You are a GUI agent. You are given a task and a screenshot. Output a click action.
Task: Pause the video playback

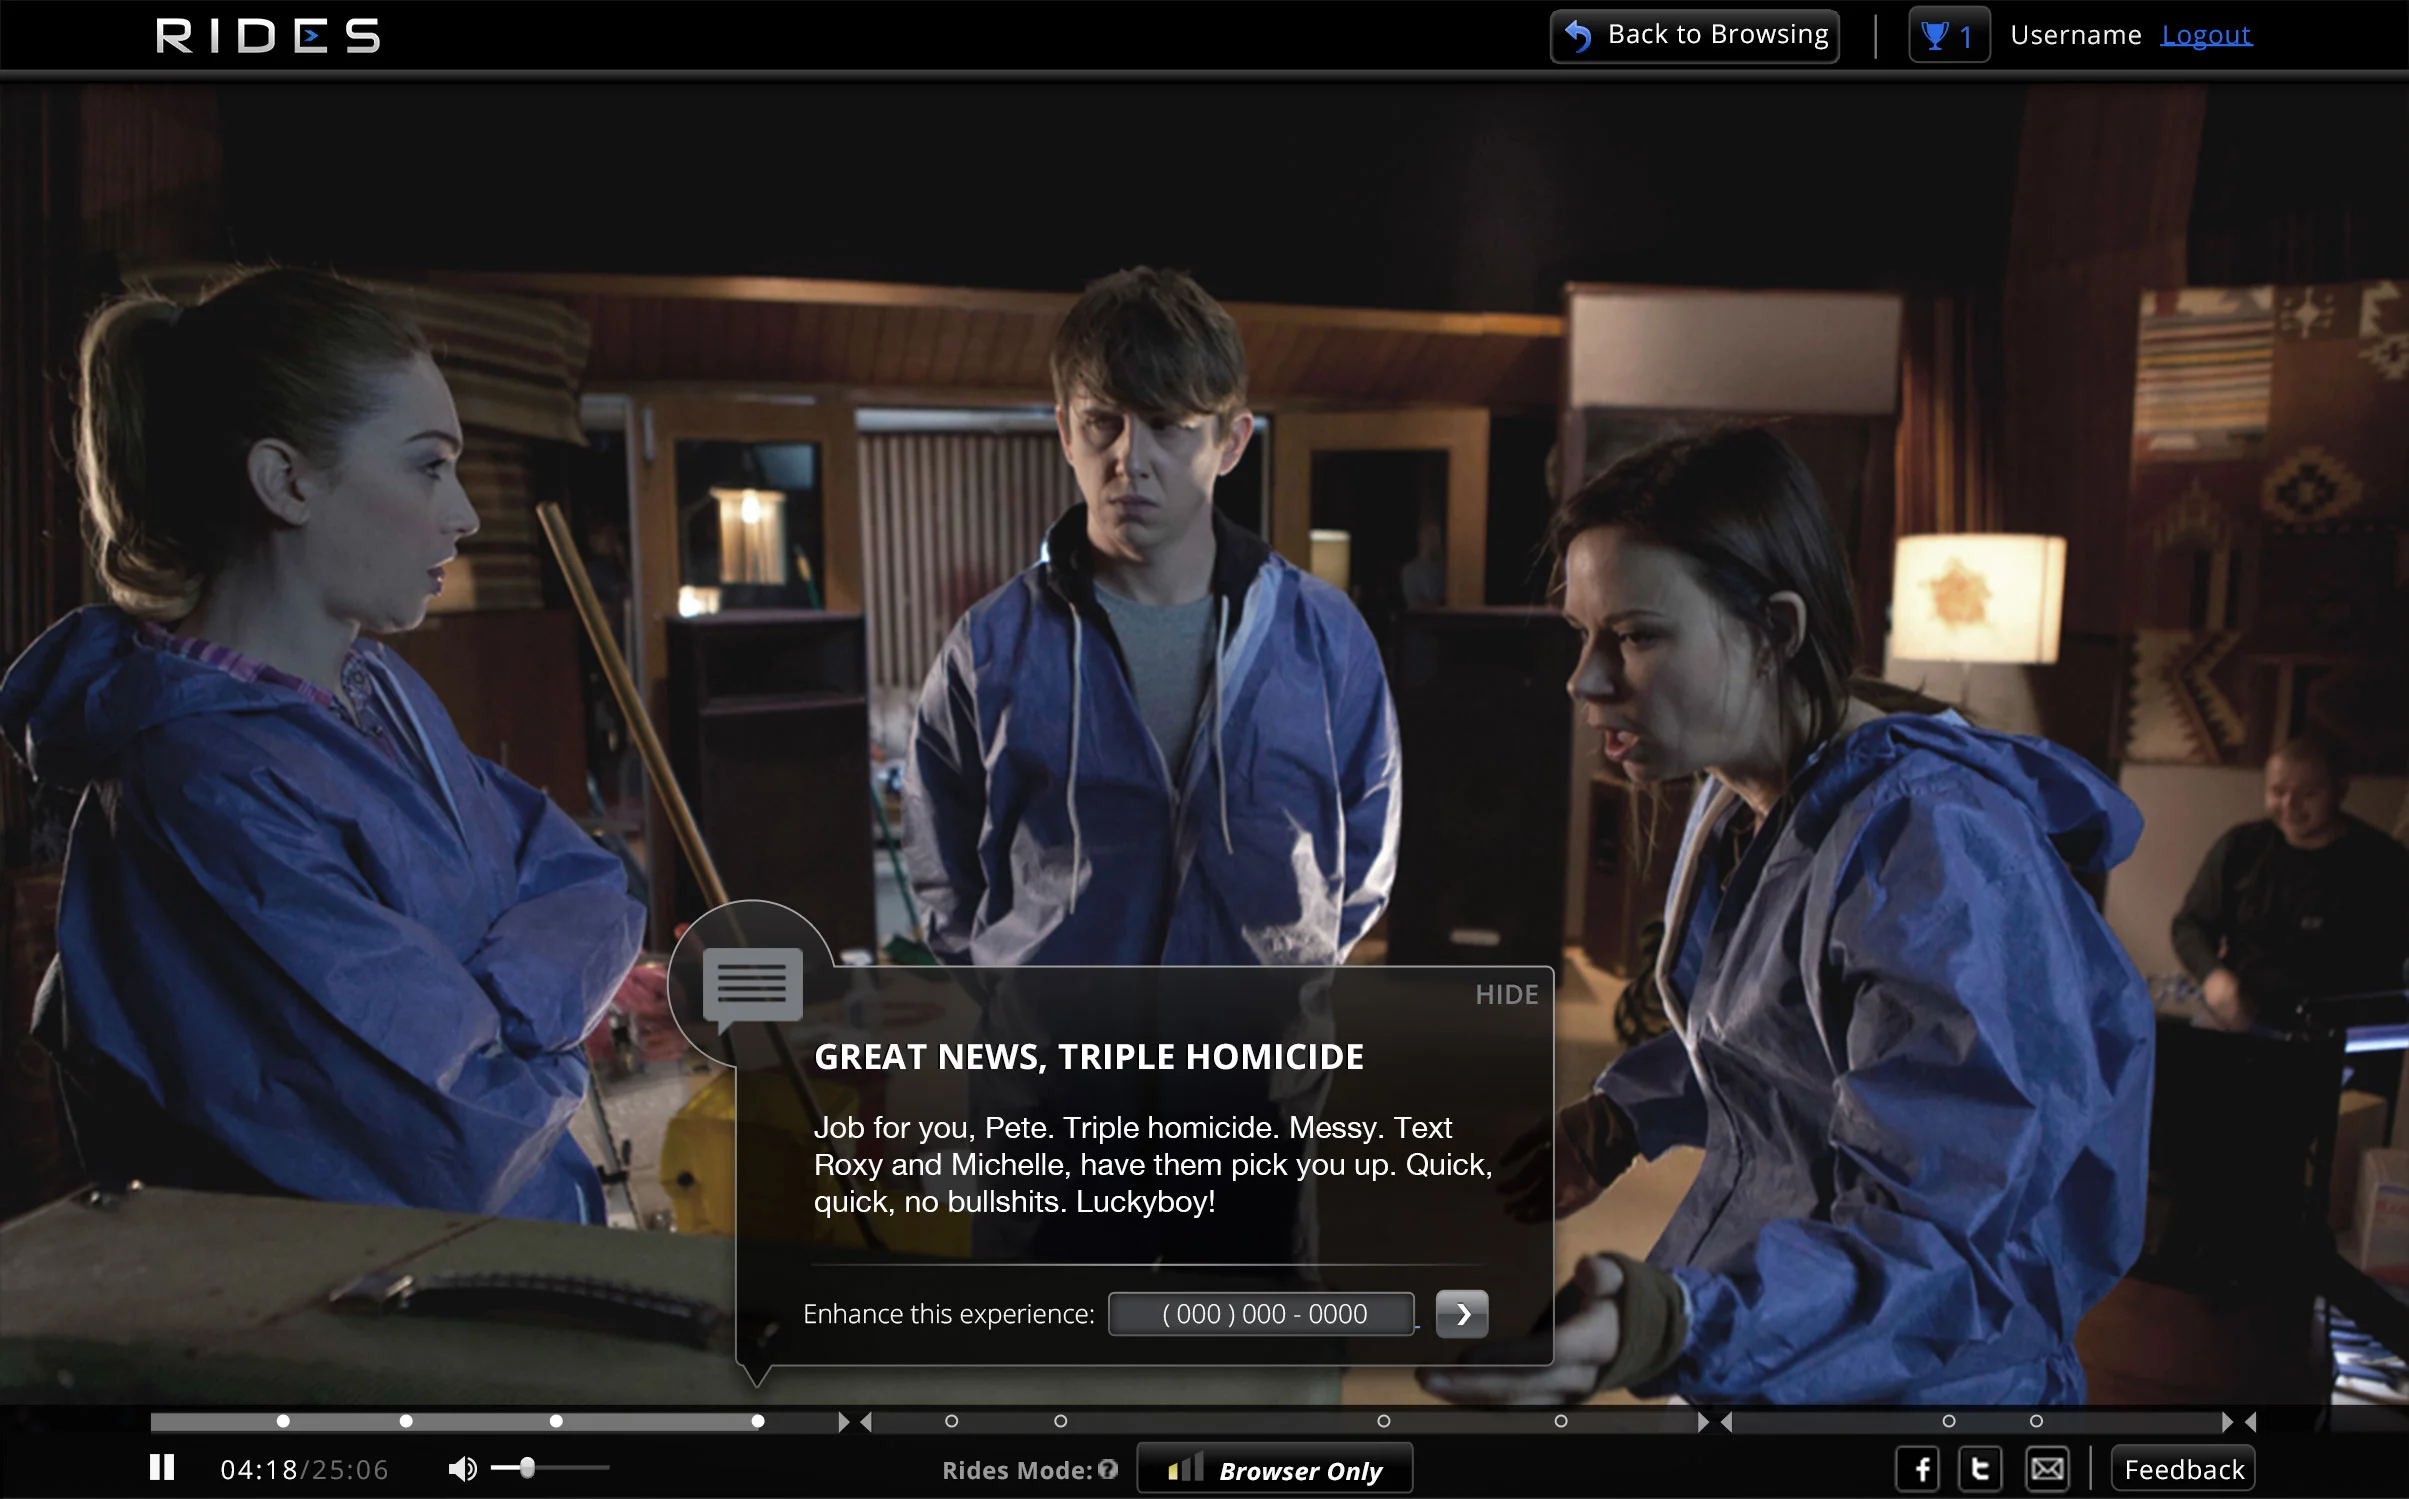point(162,1468)
